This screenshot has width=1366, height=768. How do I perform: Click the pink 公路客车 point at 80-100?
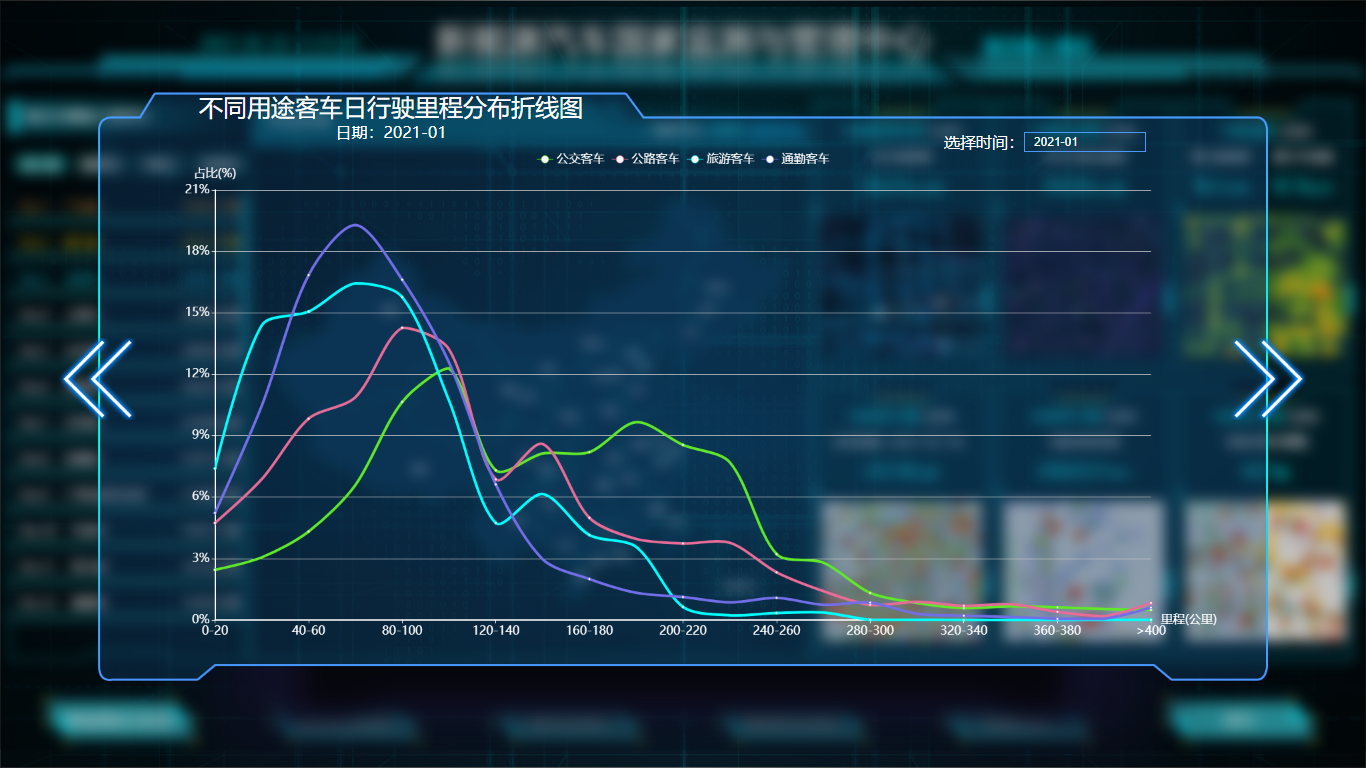[402, 328]
